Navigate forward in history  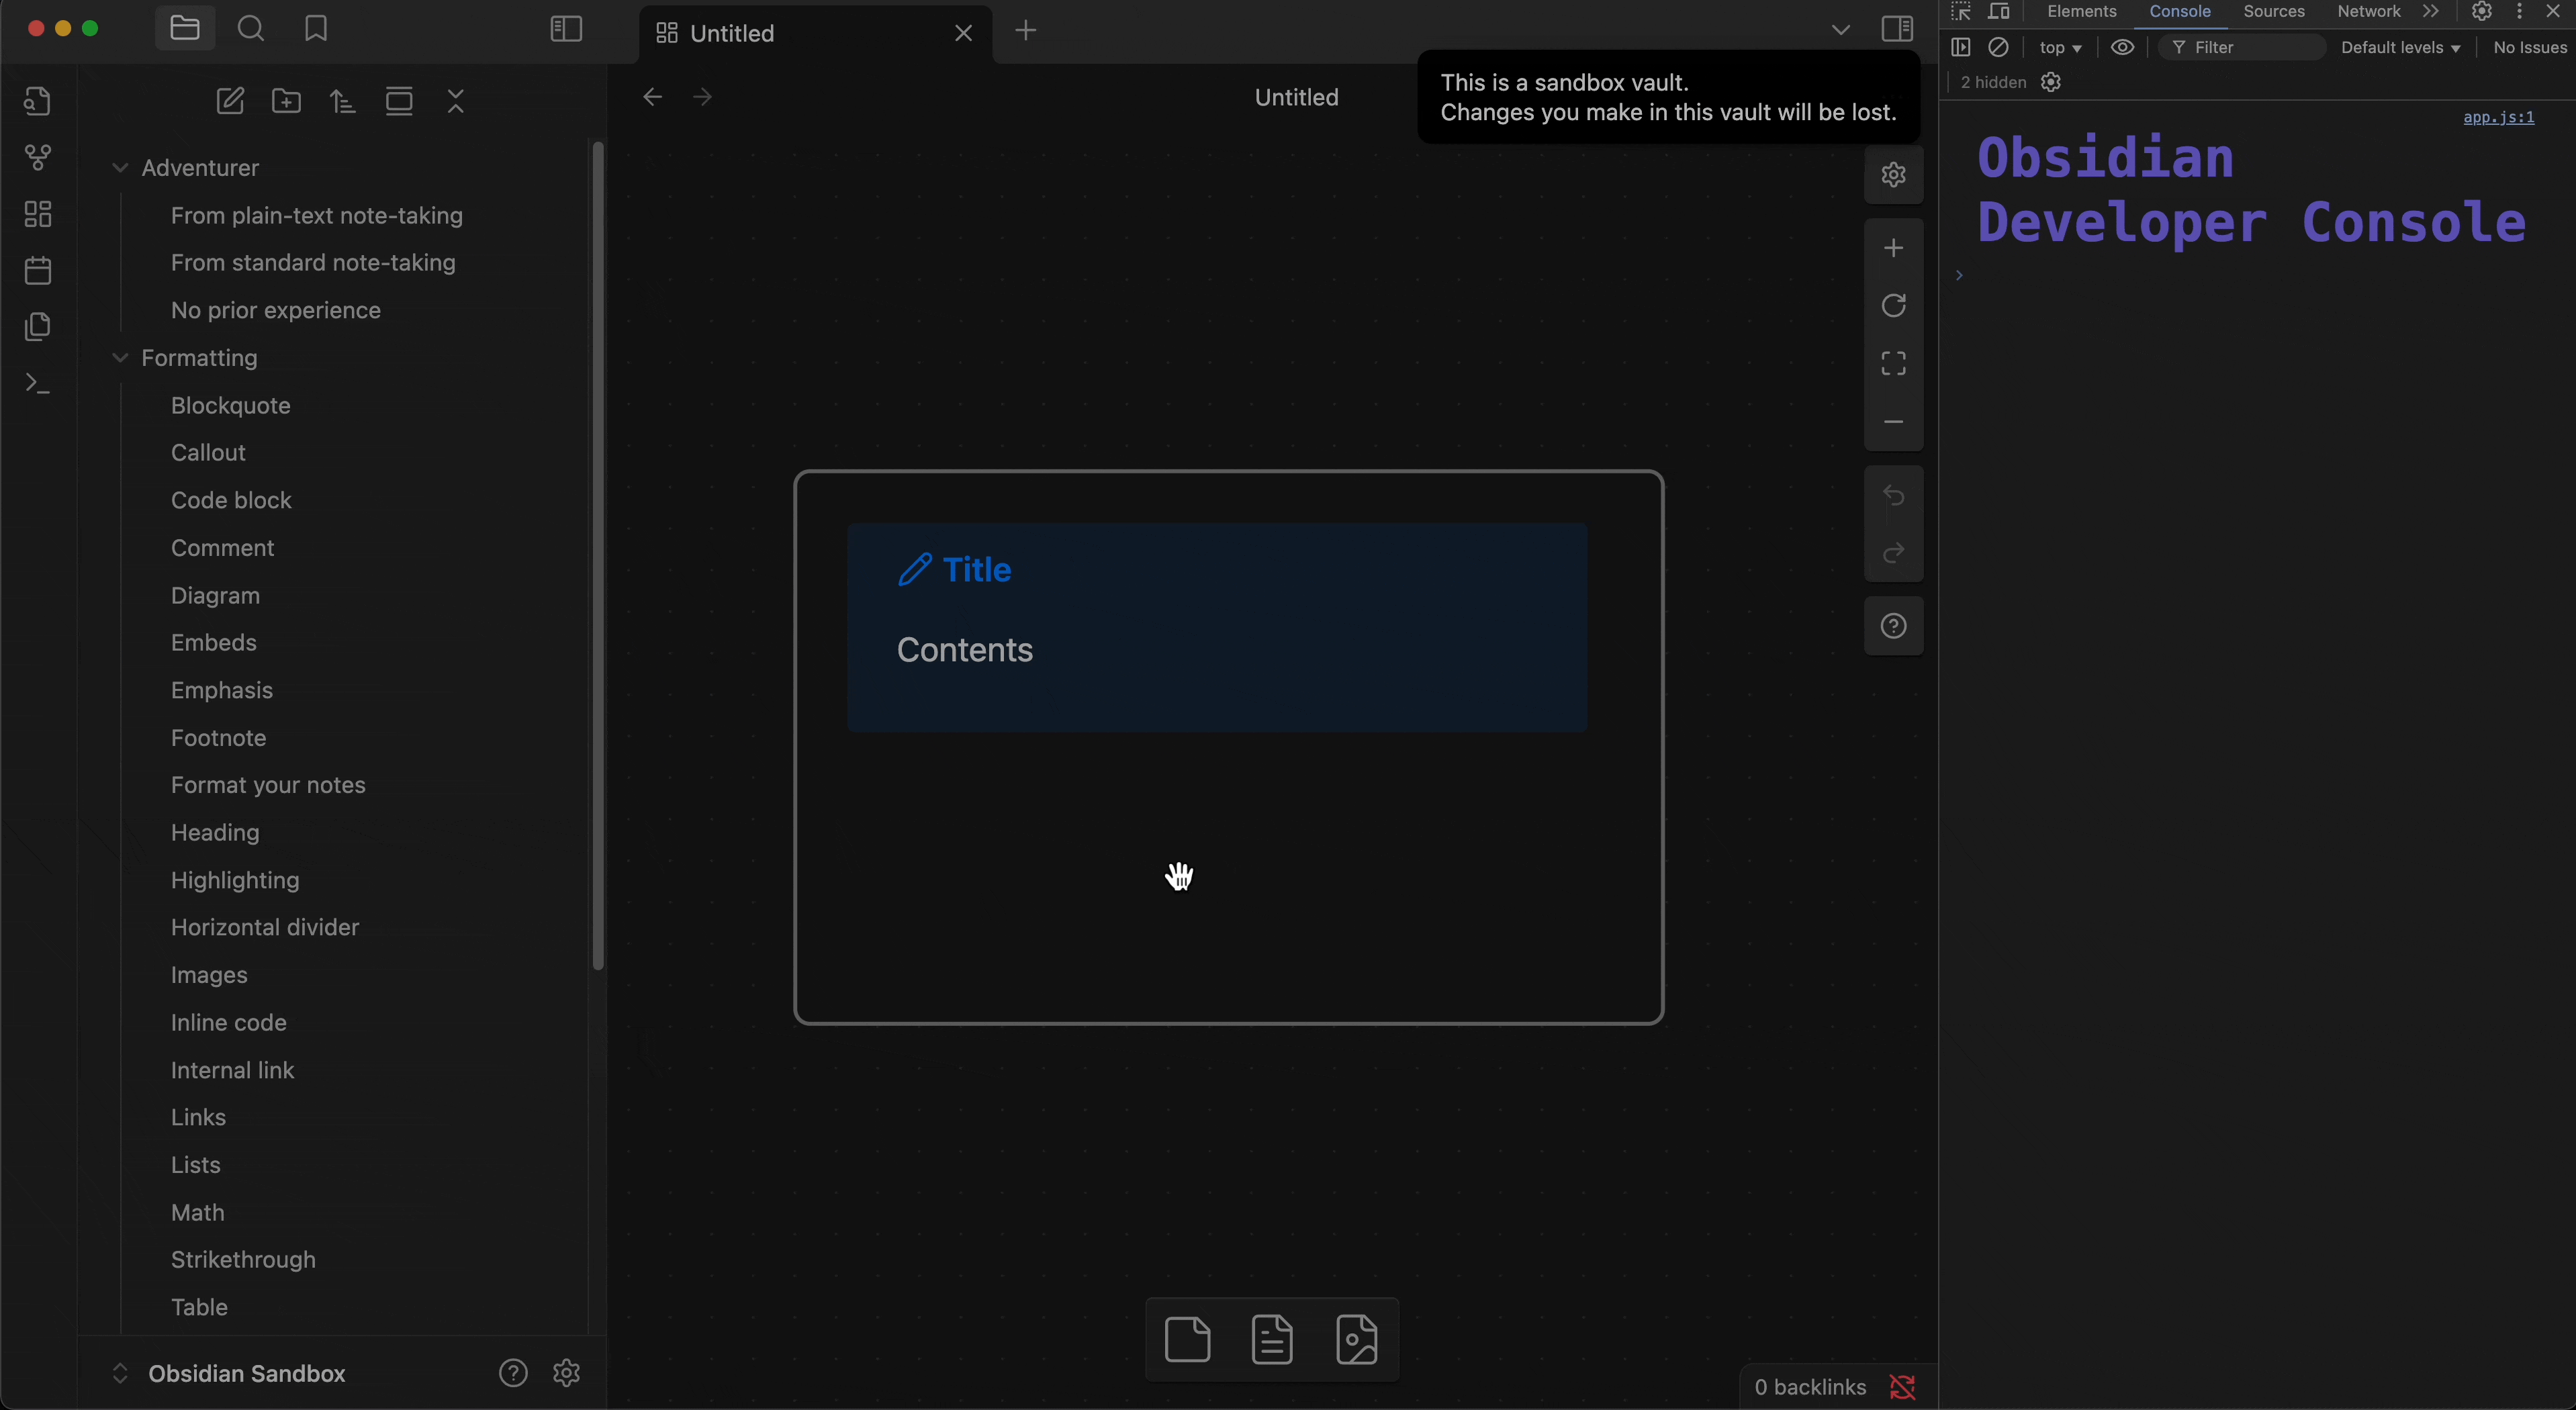coord(703,97)
